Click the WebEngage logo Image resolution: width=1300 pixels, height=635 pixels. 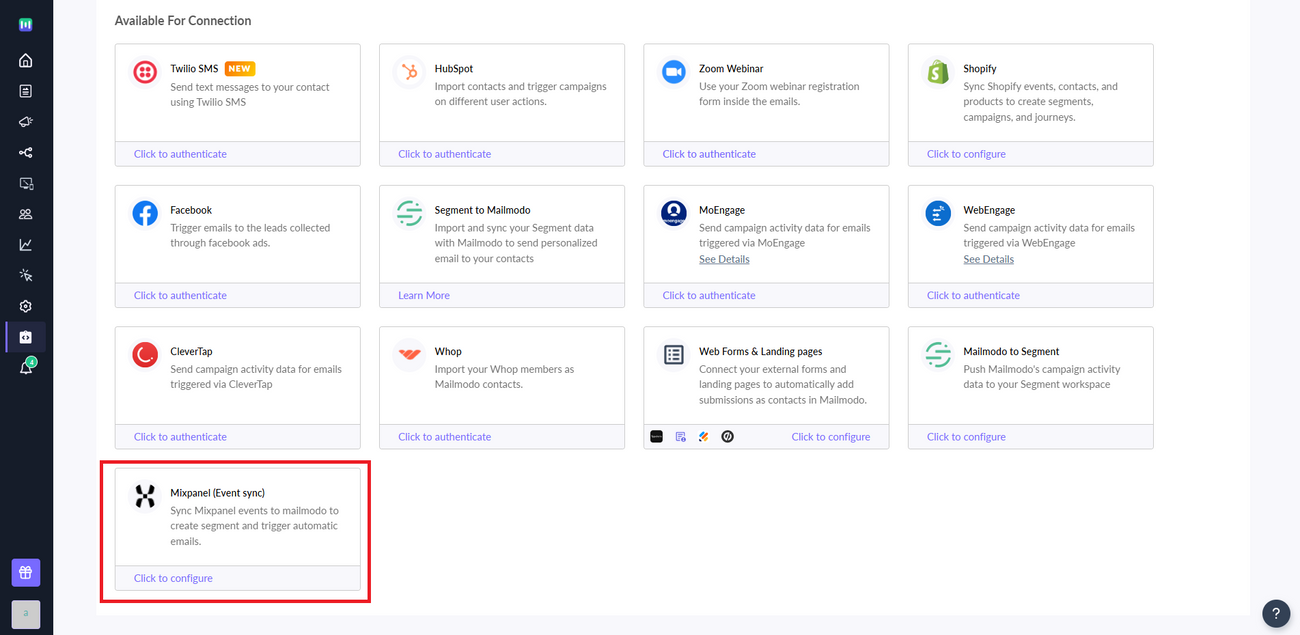click(938, 214)
